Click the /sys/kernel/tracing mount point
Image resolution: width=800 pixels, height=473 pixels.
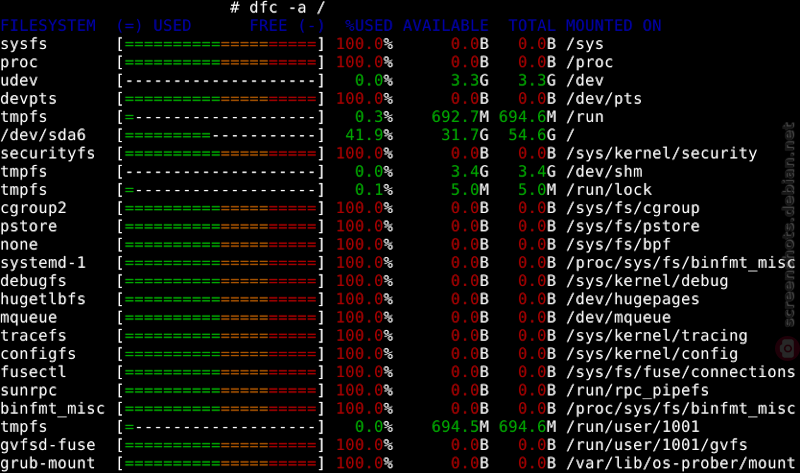[657, 336]
